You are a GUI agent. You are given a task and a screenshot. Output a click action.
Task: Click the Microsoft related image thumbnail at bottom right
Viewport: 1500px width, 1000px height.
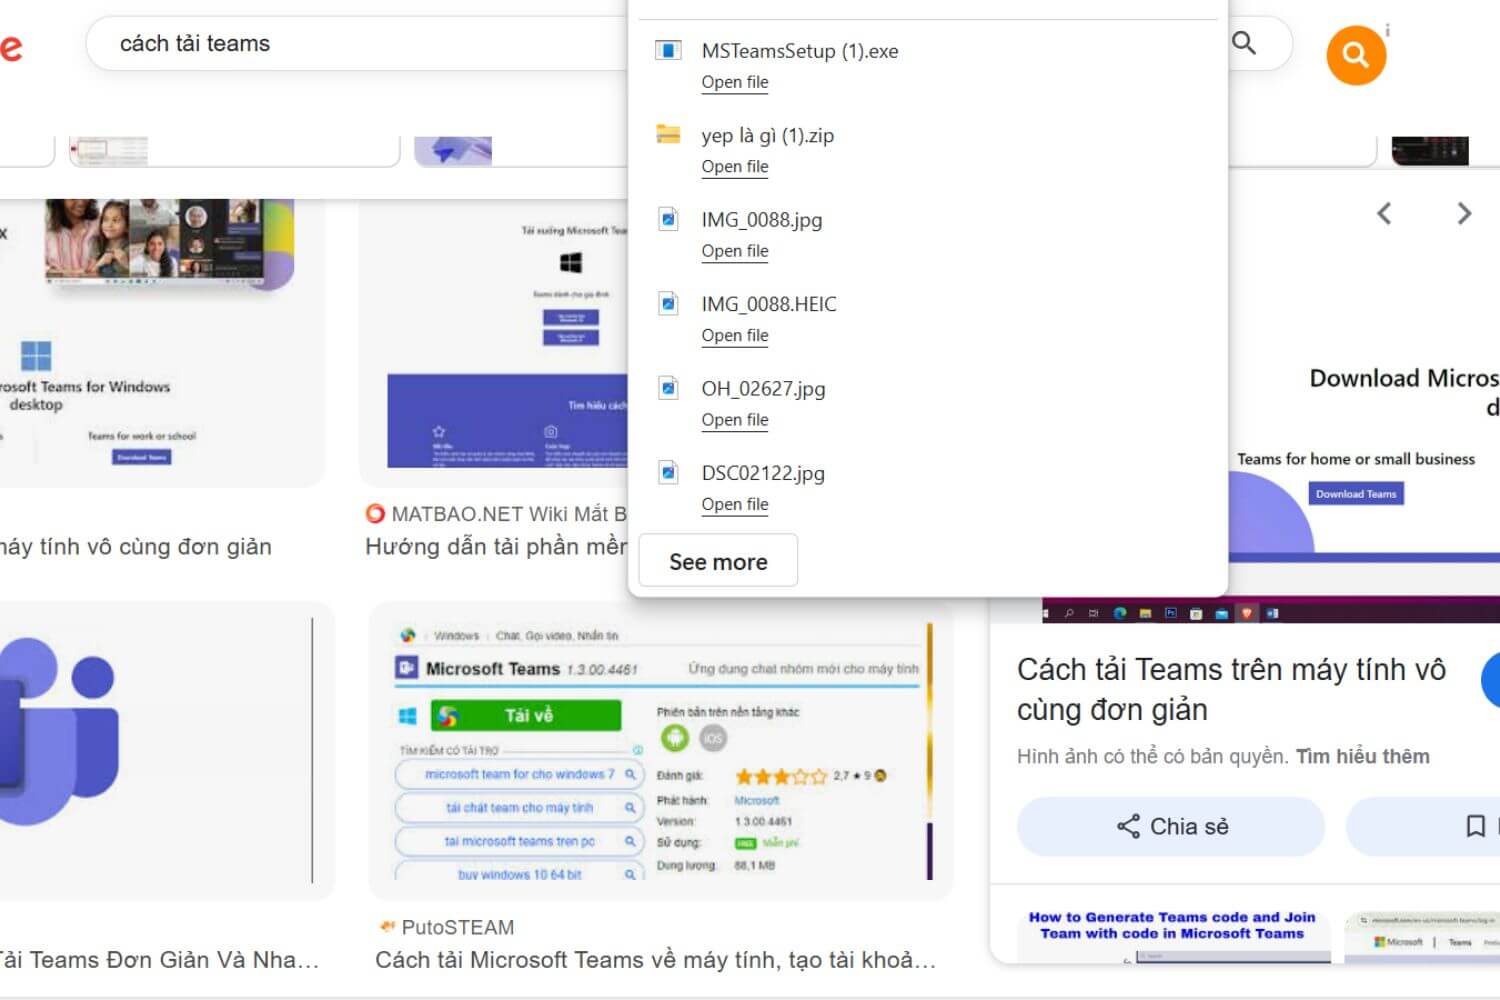coord(1422,935)
